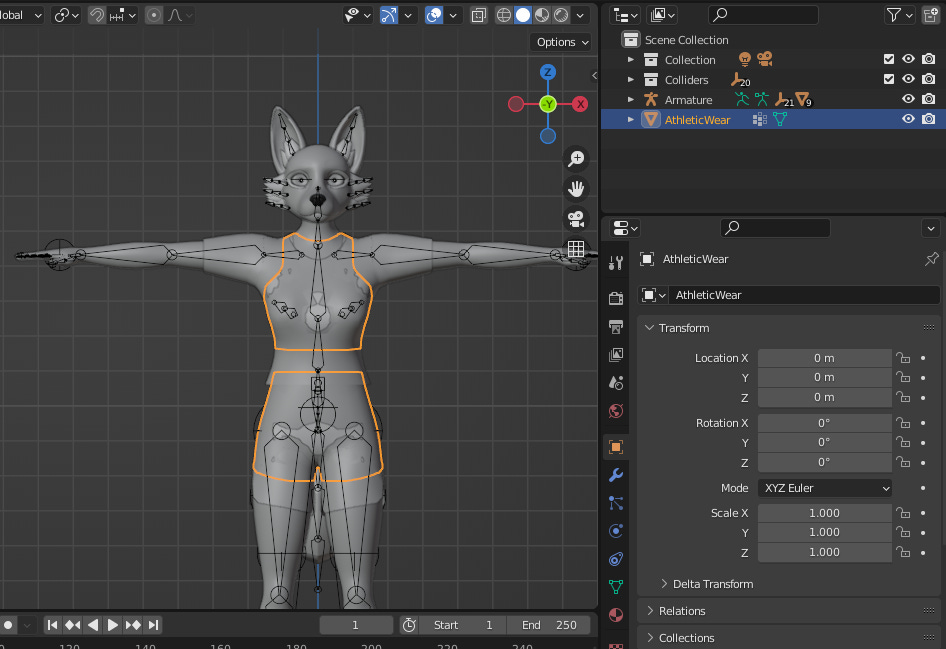Image resolution: width=946 pixels, height=649 pixels.
Task: Click the pan hand viewport button
Action: pos(576,189)
